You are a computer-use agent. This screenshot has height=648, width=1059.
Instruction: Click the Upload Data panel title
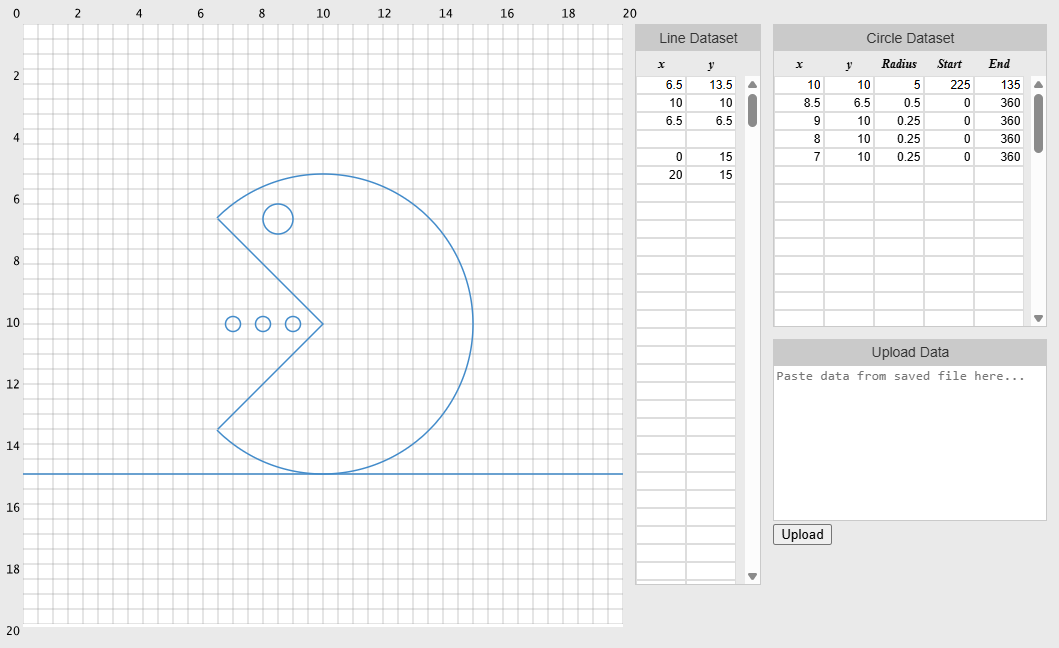tap(910, 352)
